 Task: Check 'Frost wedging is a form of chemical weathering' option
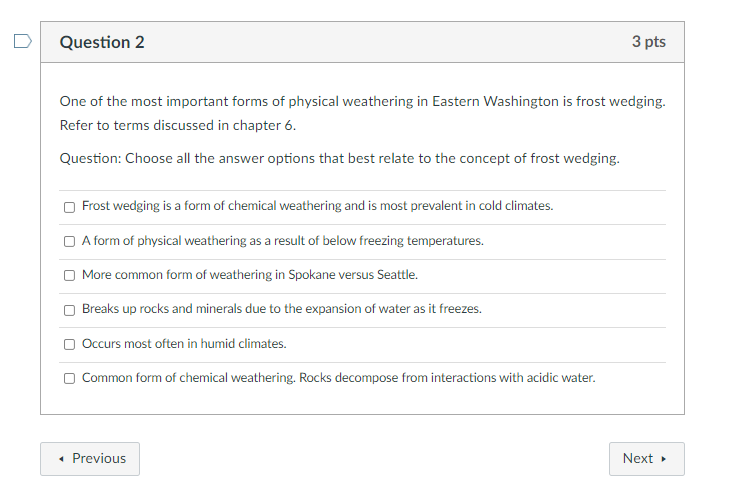tap(69, 207)
